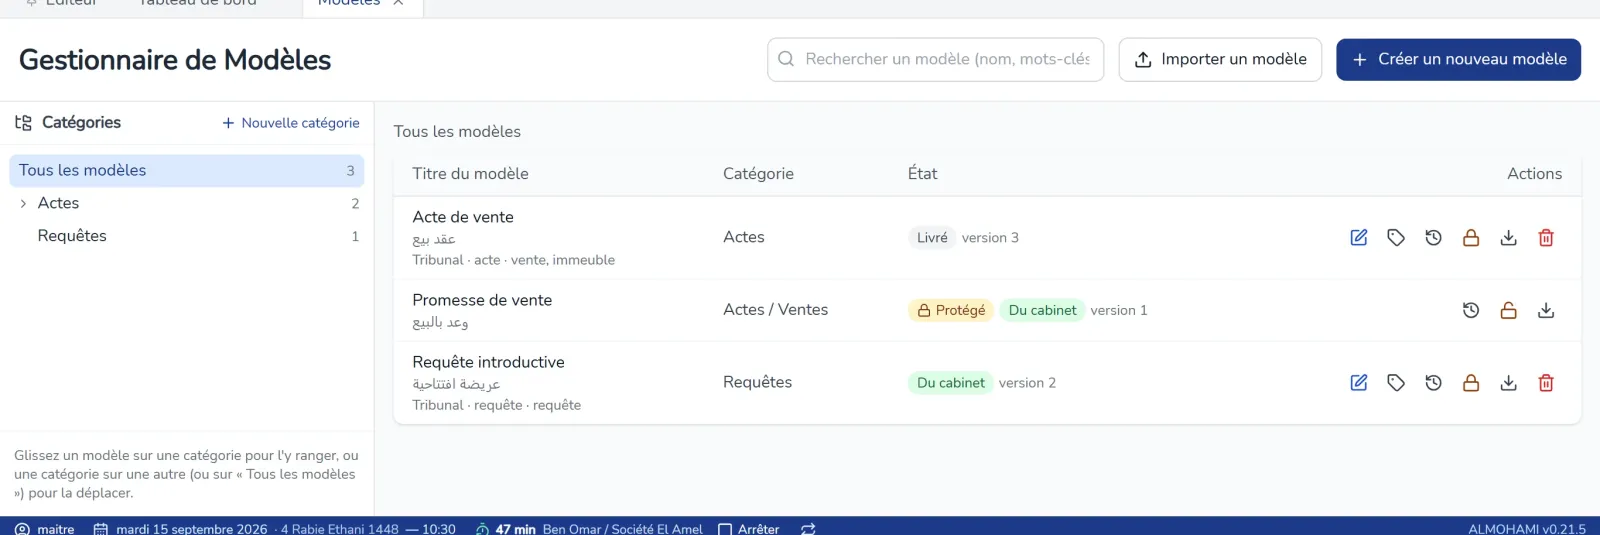Stop the timer with Arrêter
The height and width of the screenshot is (535, 1600).
pyautogui.click(x=749, y=529)
